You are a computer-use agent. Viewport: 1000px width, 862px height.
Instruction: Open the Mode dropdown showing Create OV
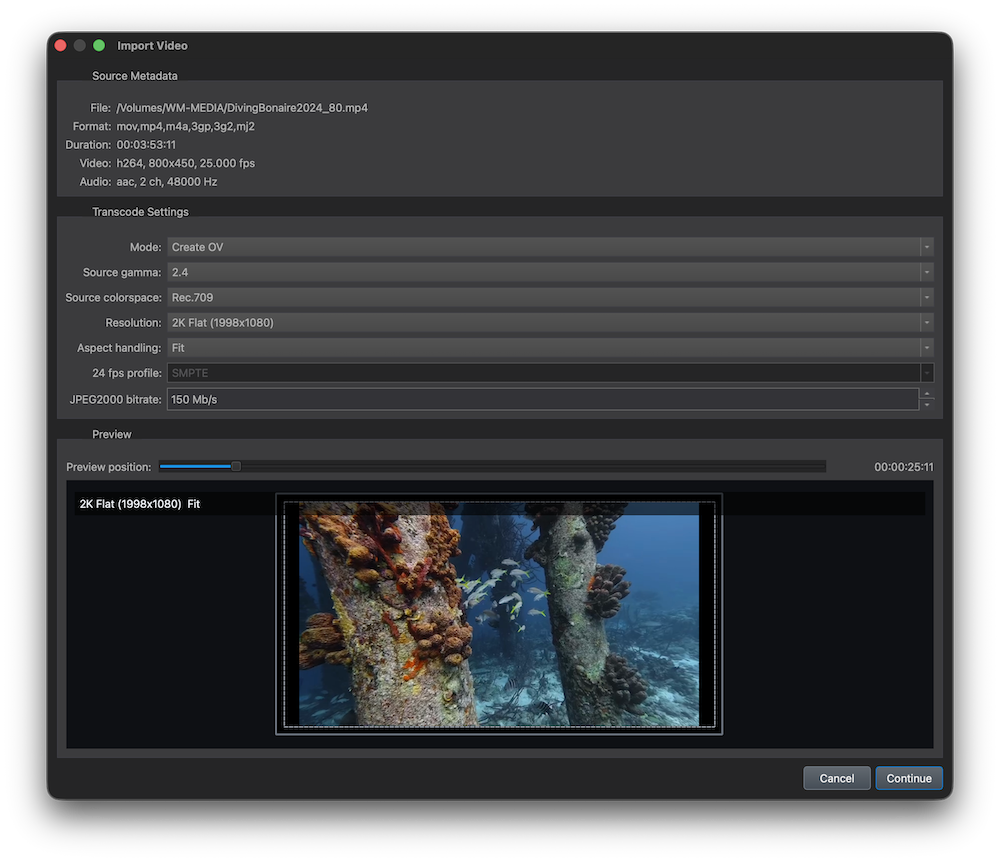click(550, 247)
